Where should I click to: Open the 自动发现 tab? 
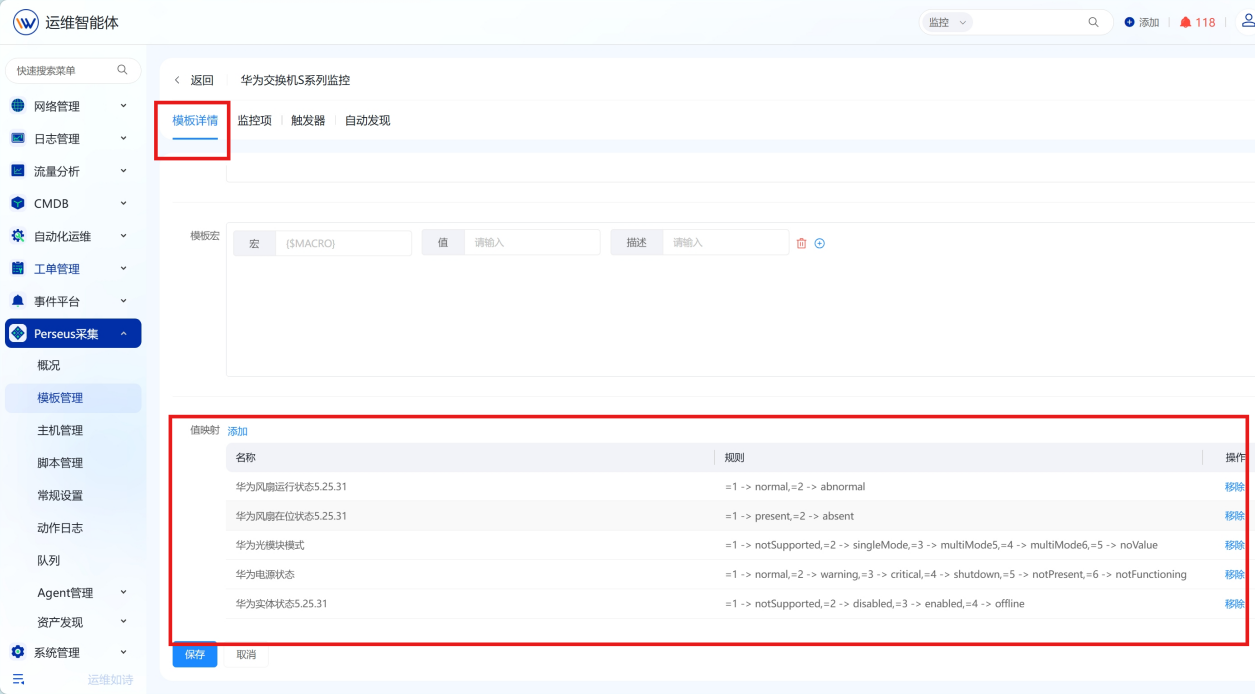pyautogui.click(x=367, y=120)
